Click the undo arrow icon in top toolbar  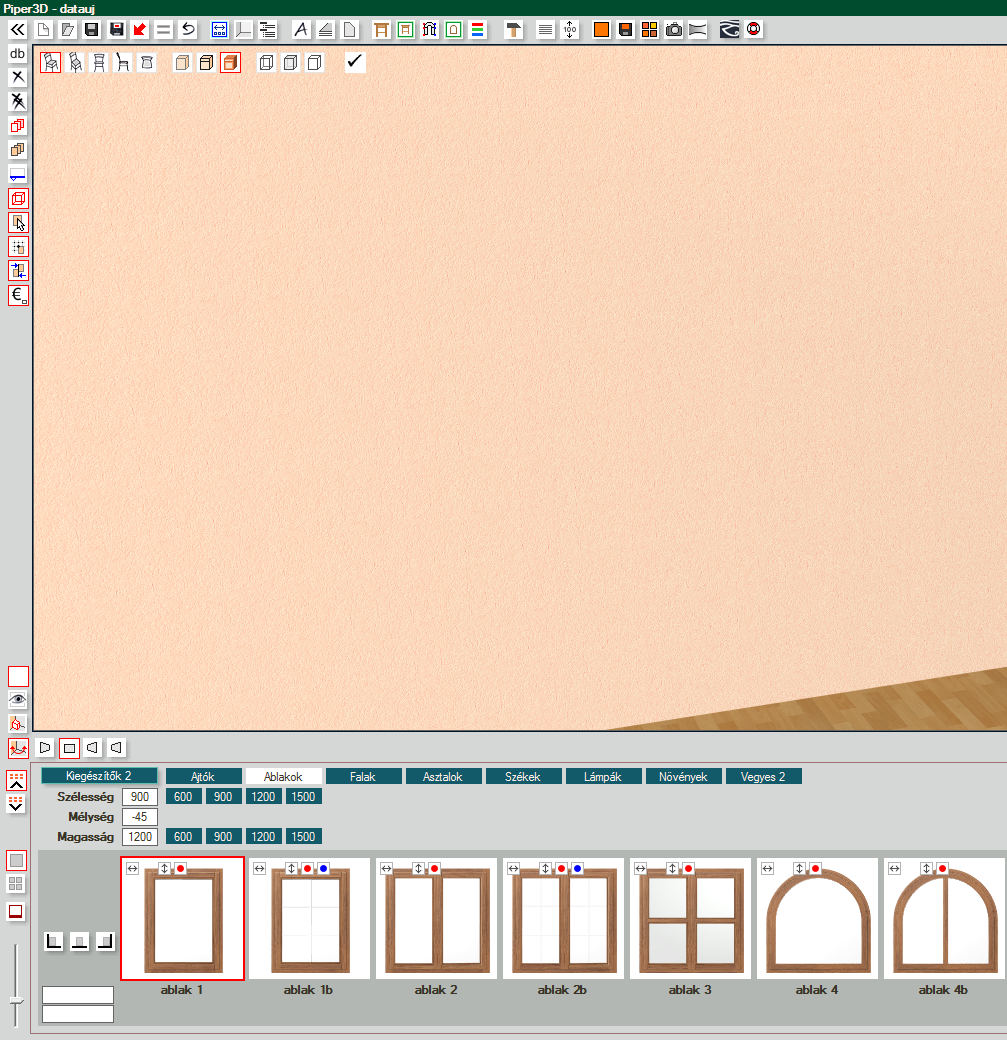point(188,30)
